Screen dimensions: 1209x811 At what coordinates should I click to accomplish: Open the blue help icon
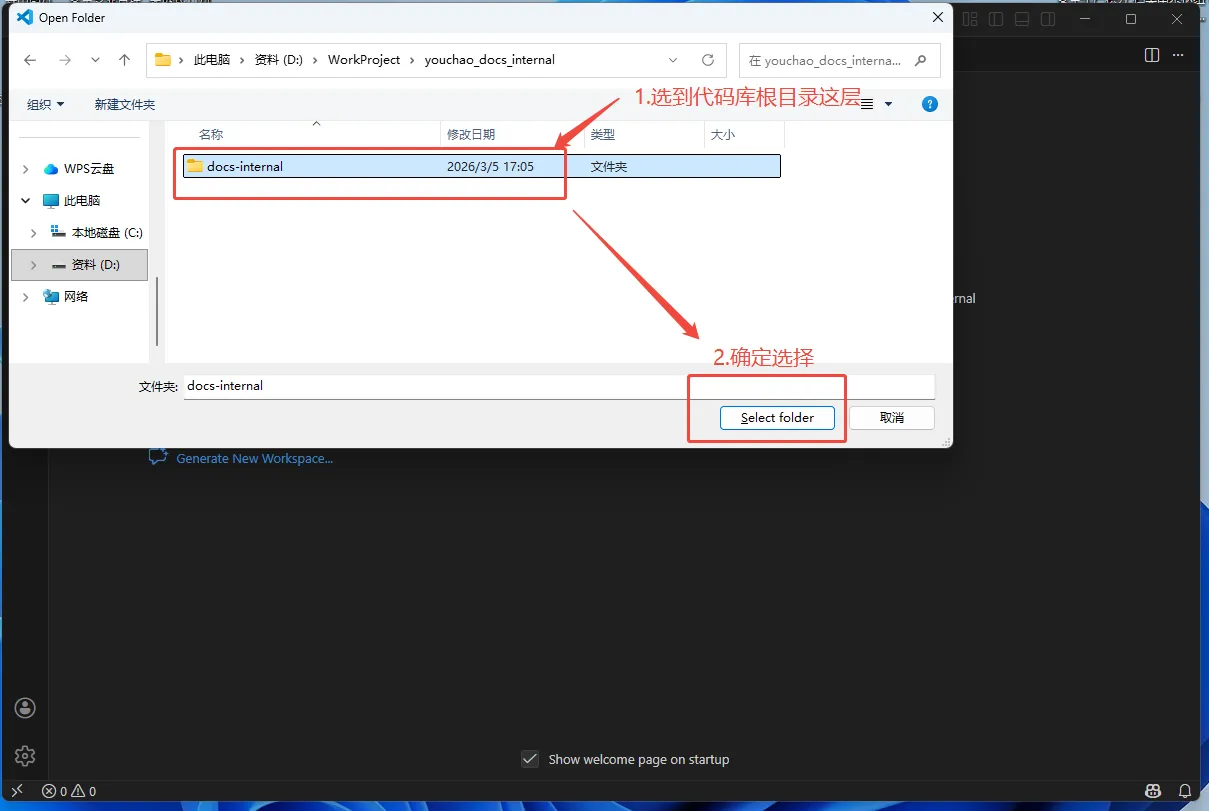click(x=930, y=104)
